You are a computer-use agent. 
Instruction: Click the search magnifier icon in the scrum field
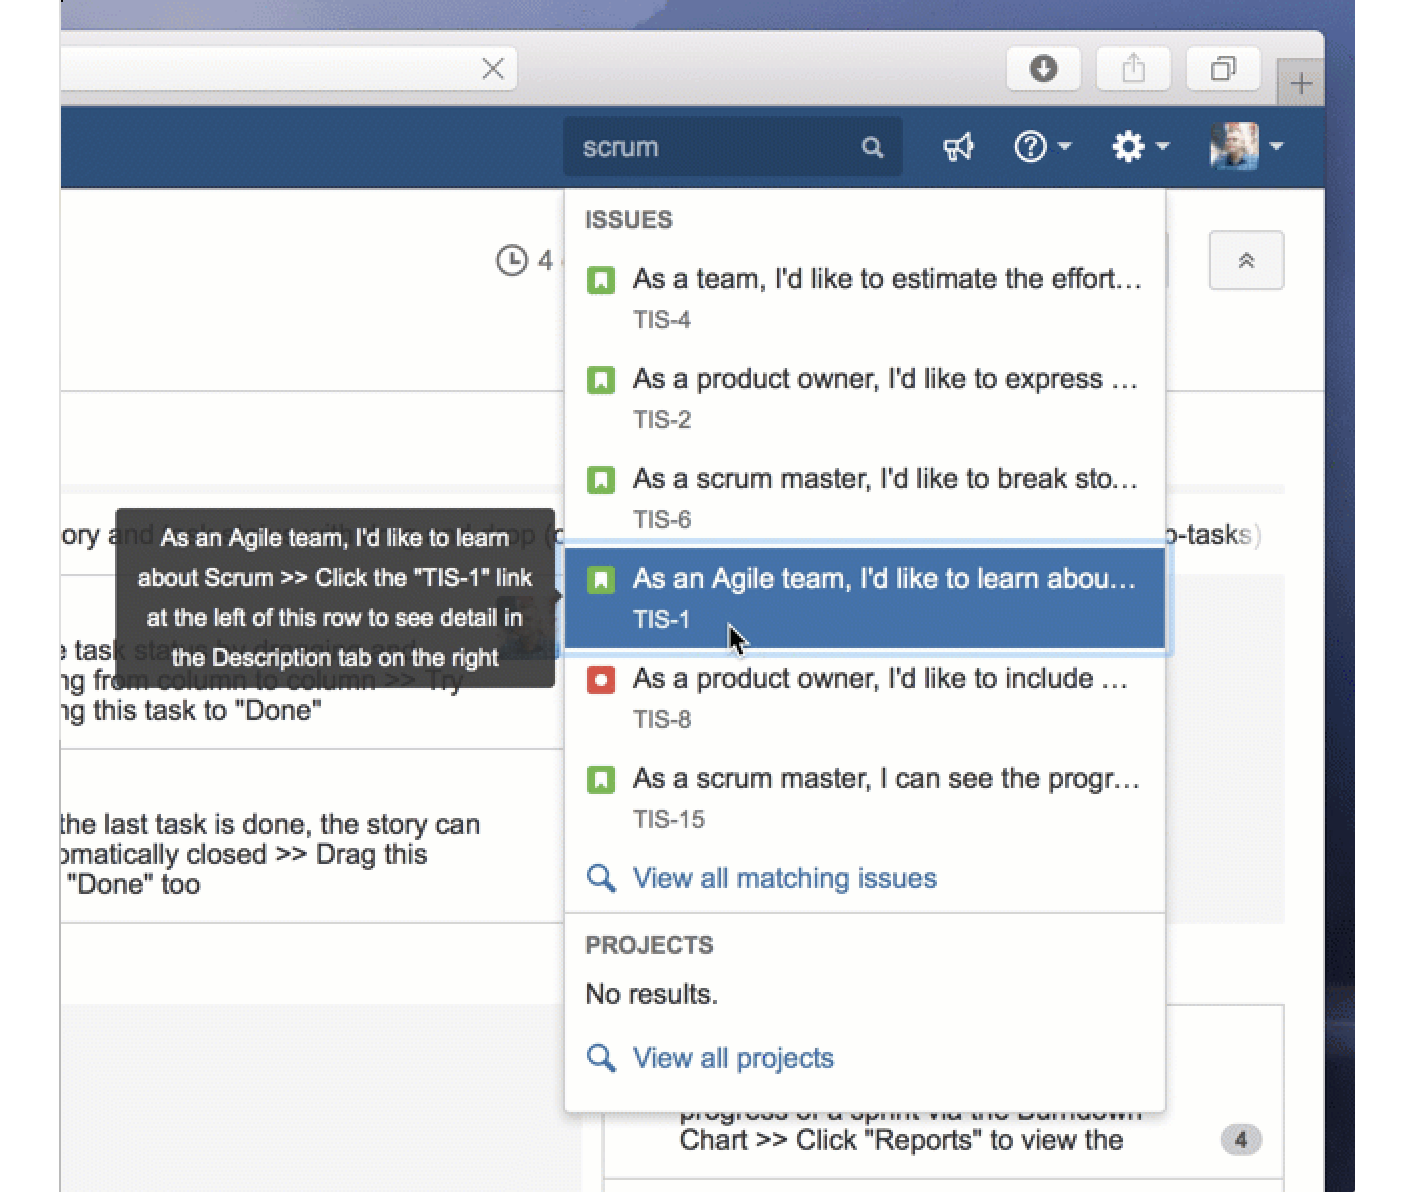click(872, 148)
